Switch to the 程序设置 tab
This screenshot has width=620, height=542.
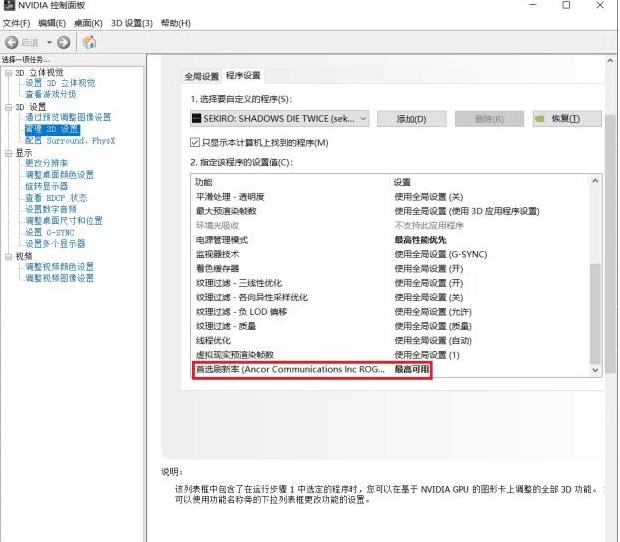pyautogui.click(x=243, y=76)
